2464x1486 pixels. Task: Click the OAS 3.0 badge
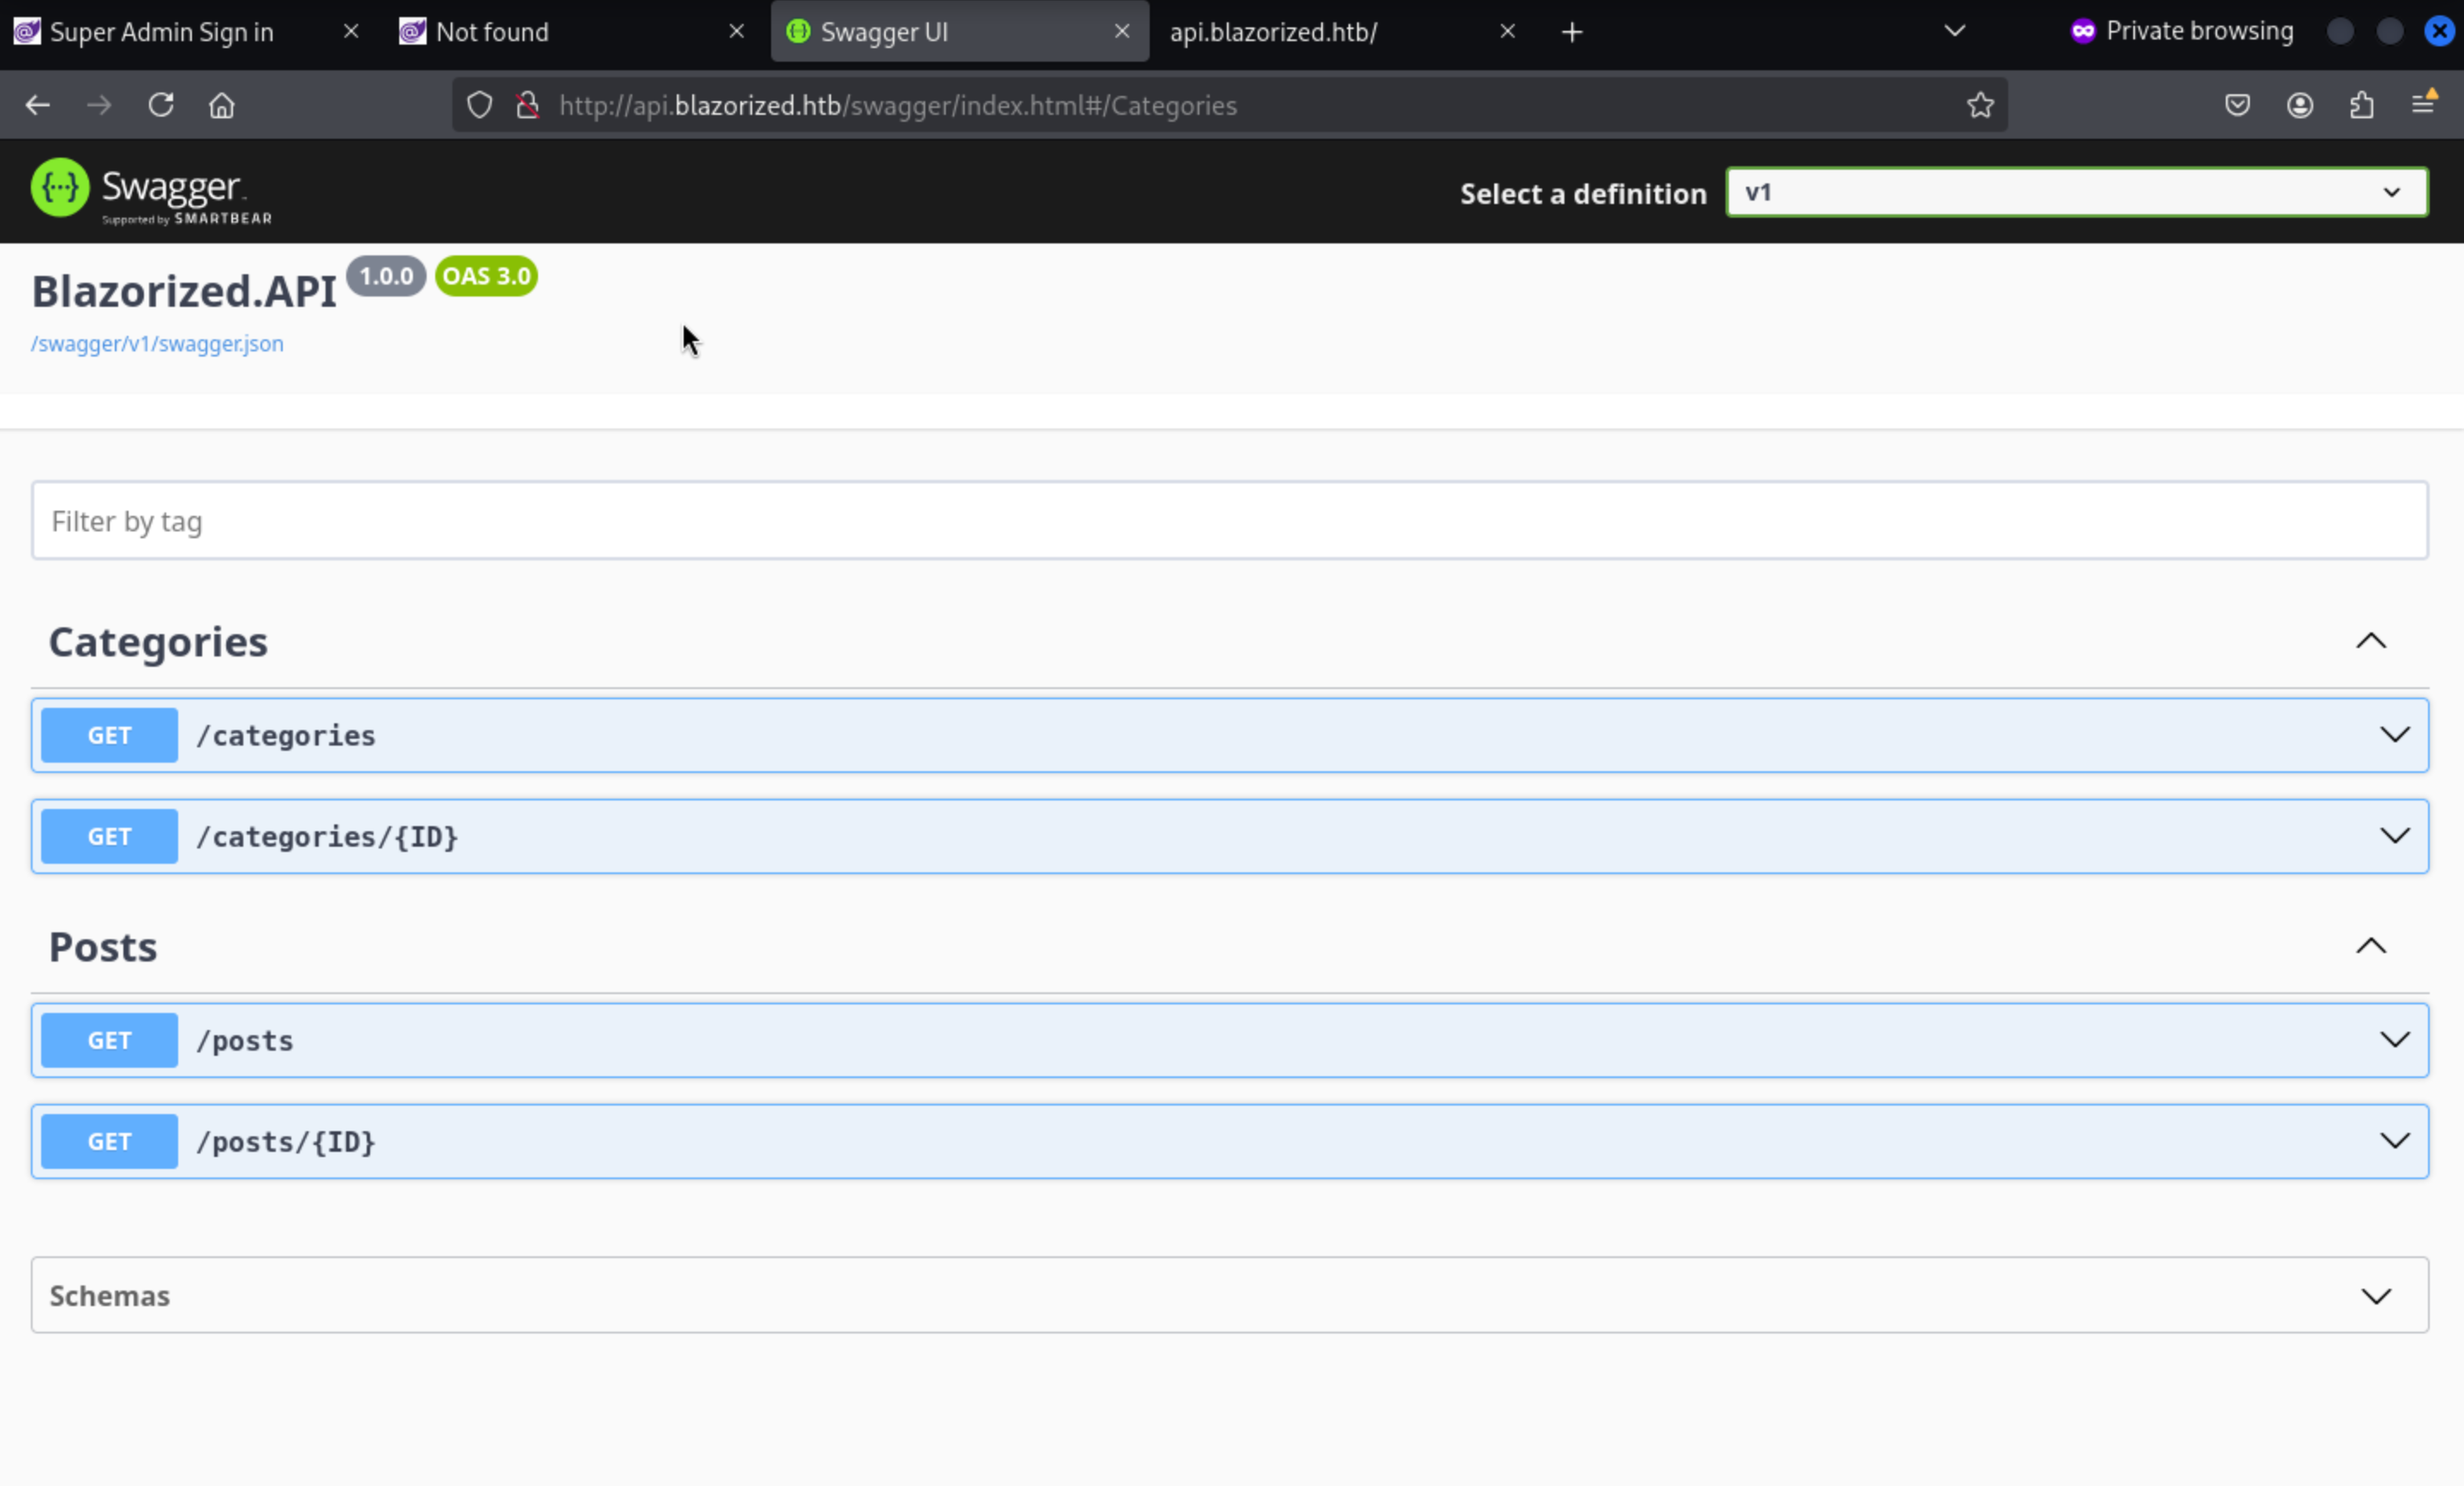tap(487, 276)
